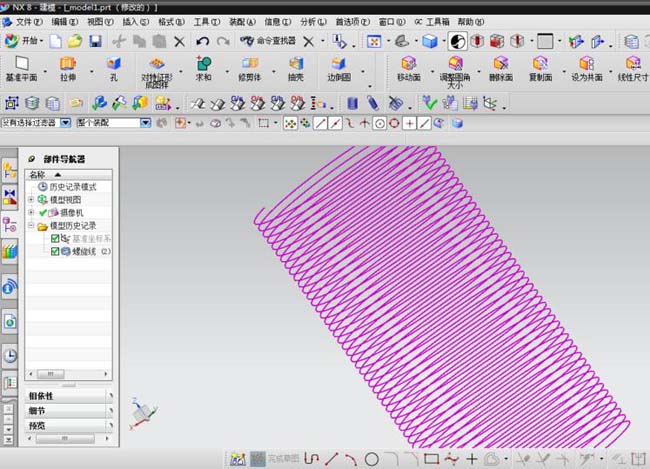This screenshot has height=469, width=650.
Task: Collapse the 模型历史记录 tree node
Action: (x=31, y=226)
